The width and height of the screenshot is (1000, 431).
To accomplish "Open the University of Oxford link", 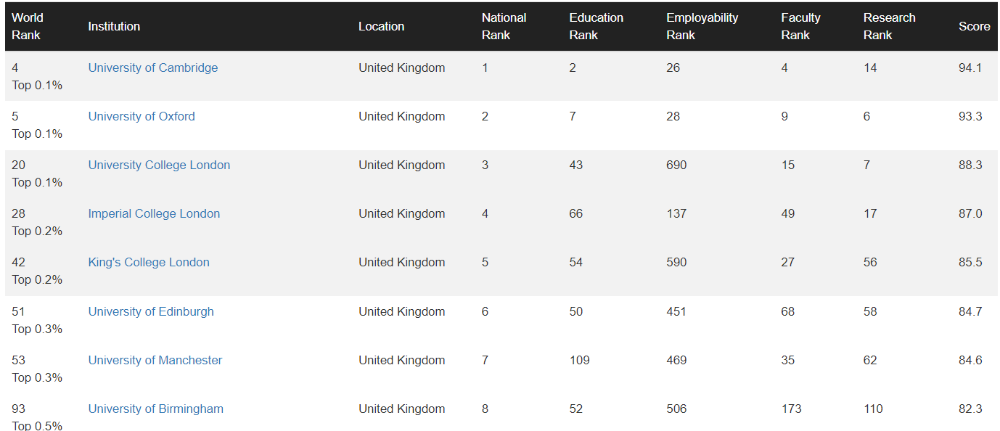I will [141, 116].
